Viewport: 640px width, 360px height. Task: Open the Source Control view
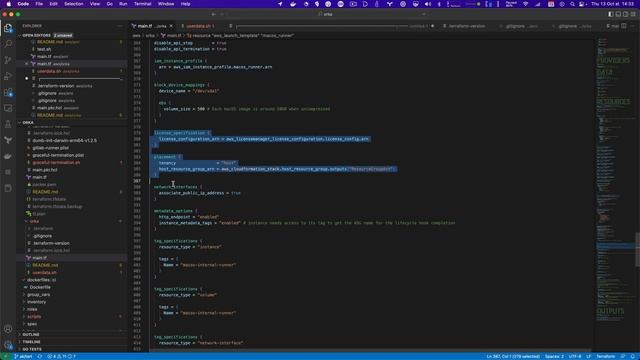pos(8,60)
